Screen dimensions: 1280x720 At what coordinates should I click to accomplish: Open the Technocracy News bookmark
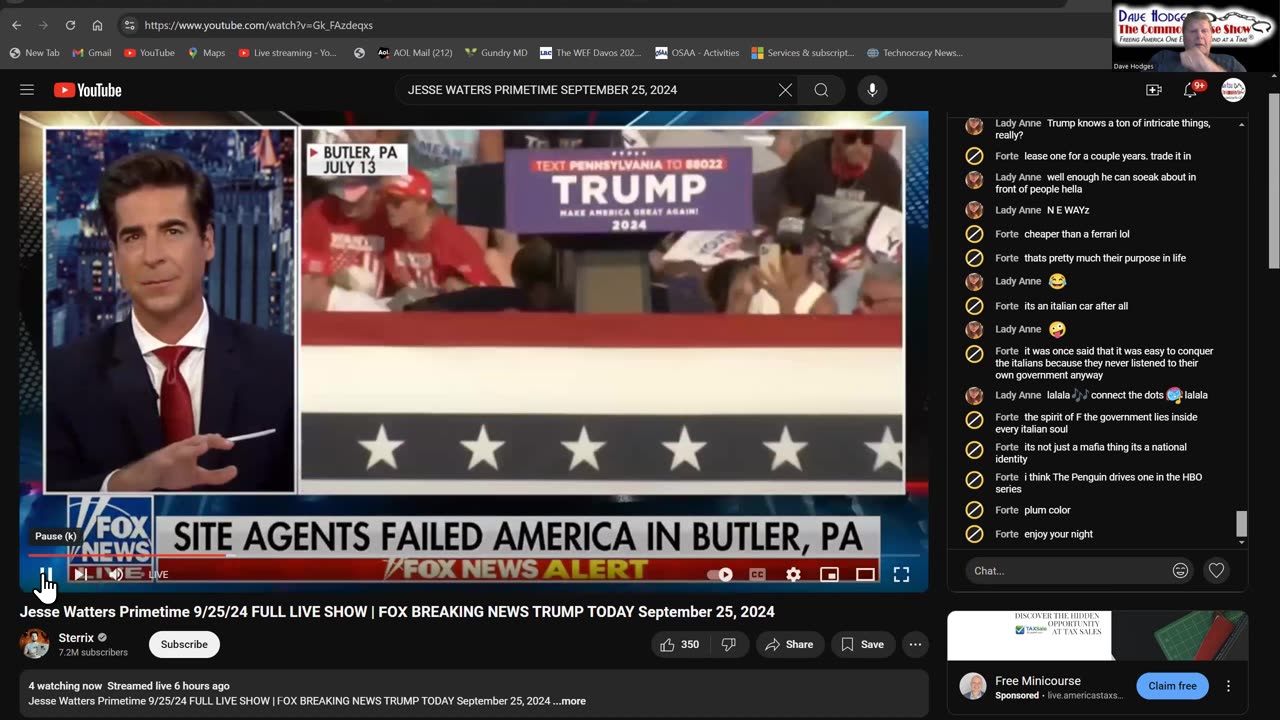pos(914,53)
